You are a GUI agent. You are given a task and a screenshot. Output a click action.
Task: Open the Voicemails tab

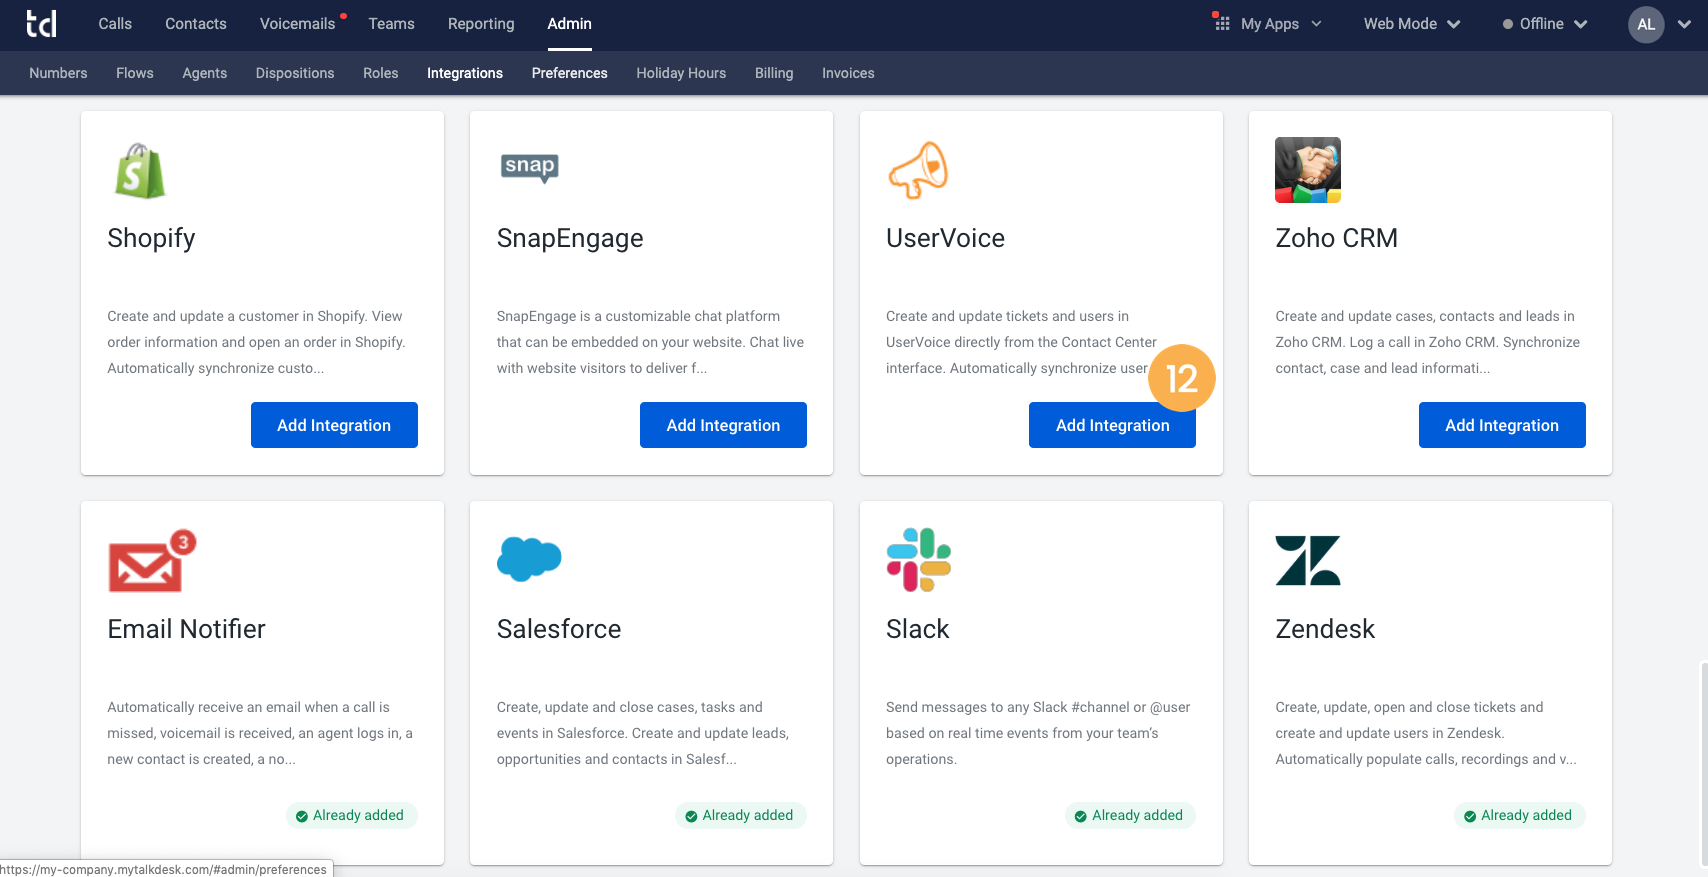[298, 24]
